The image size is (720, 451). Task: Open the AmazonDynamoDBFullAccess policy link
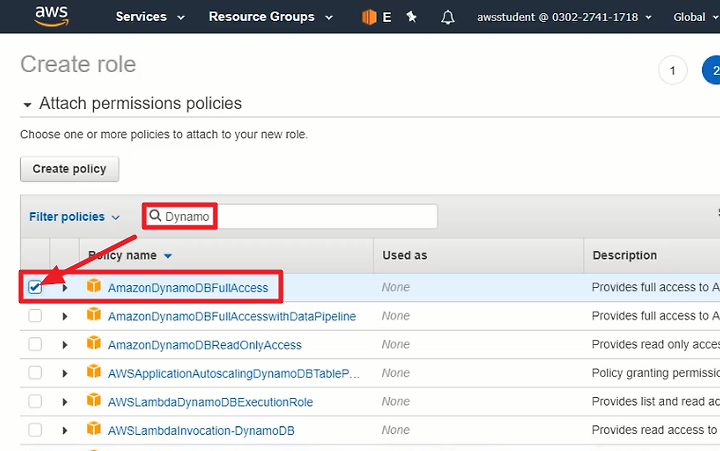(x=188, y=288)
